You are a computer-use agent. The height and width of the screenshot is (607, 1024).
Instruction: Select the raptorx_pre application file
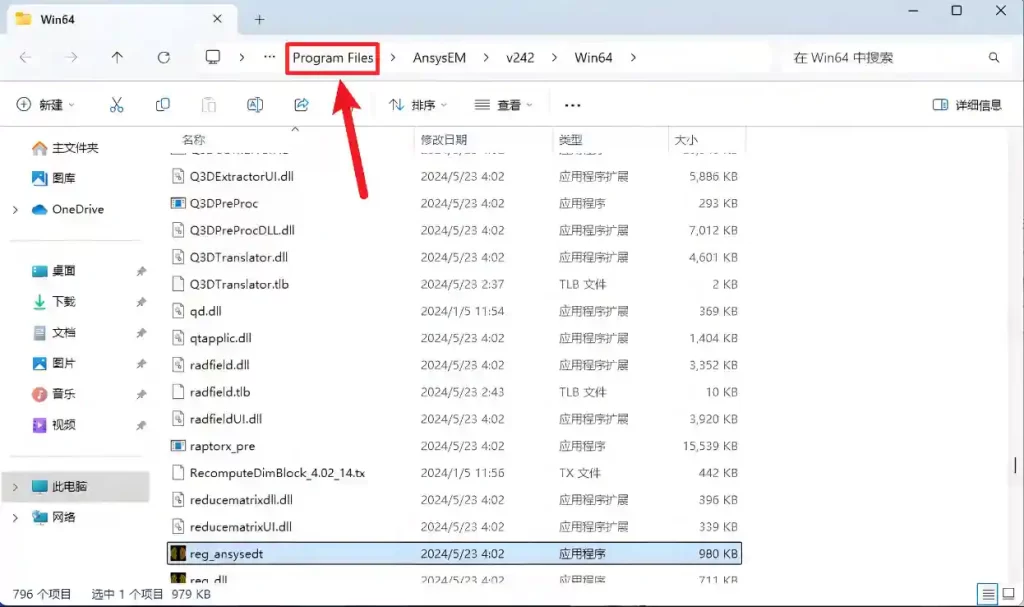(x=222, y=446)
